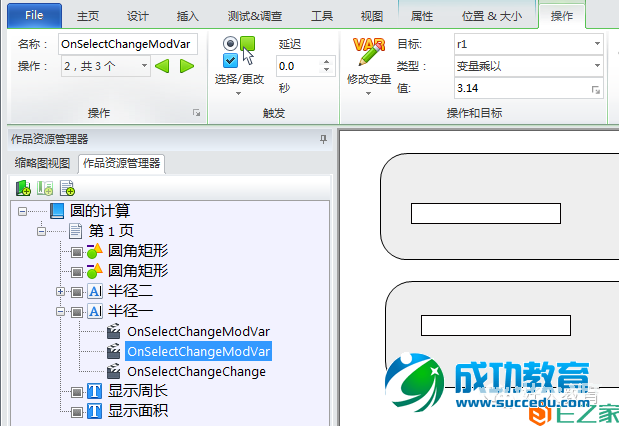The width and height of the screenshot is (619, 426).
Task: Switch to the 设计 ribbon tab
Action: (x=138, y=16)
